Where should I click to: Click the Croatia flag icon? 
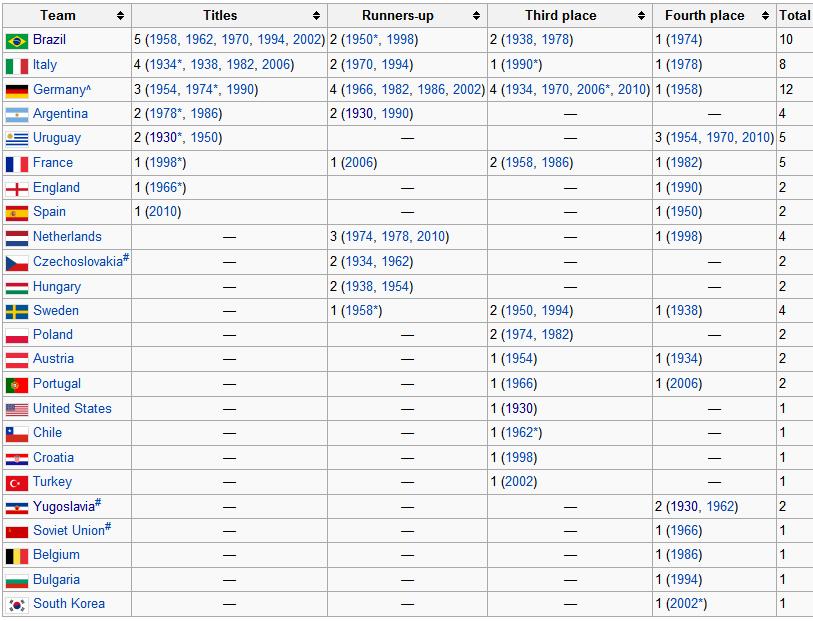click(17, 459)
